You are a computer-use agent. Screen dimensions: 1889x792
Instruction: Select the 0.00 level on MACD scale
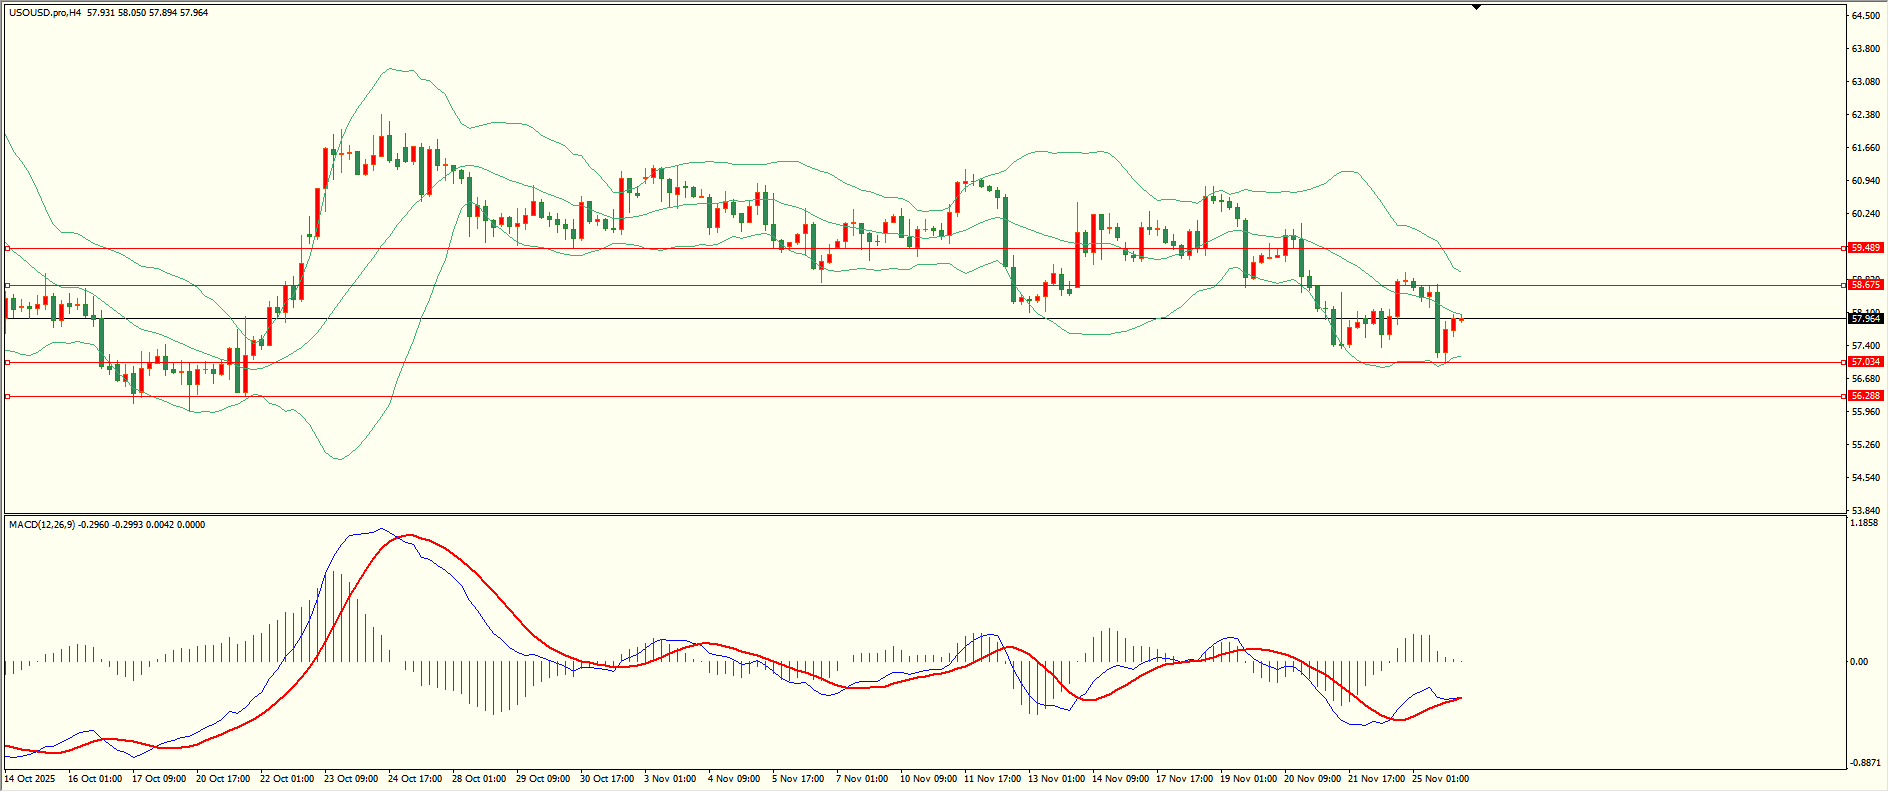[x=1858, y=662]
